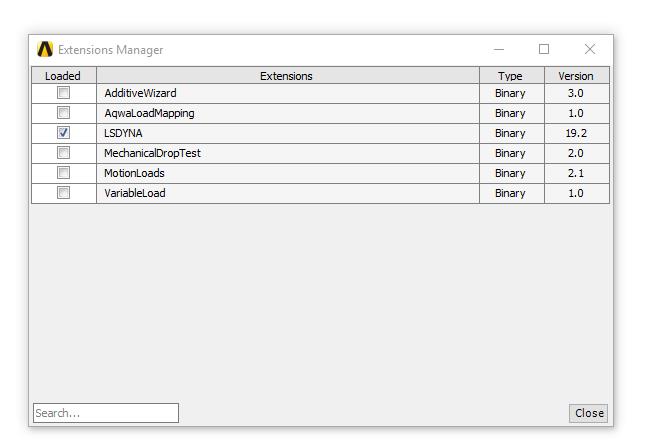The image size is (664, 446).
Task: Click version 3.0 of AdditiveWizard
Action: pyautogui.click(x=575, y=93)
